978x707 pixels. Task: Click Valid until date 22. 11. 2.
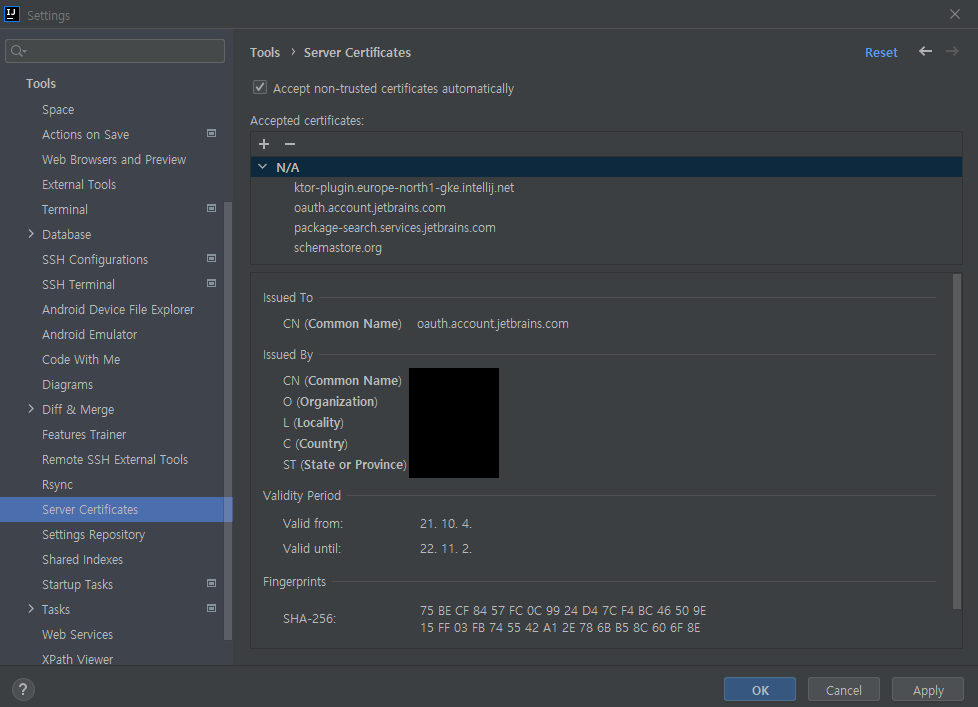click(x=446, y=549)
